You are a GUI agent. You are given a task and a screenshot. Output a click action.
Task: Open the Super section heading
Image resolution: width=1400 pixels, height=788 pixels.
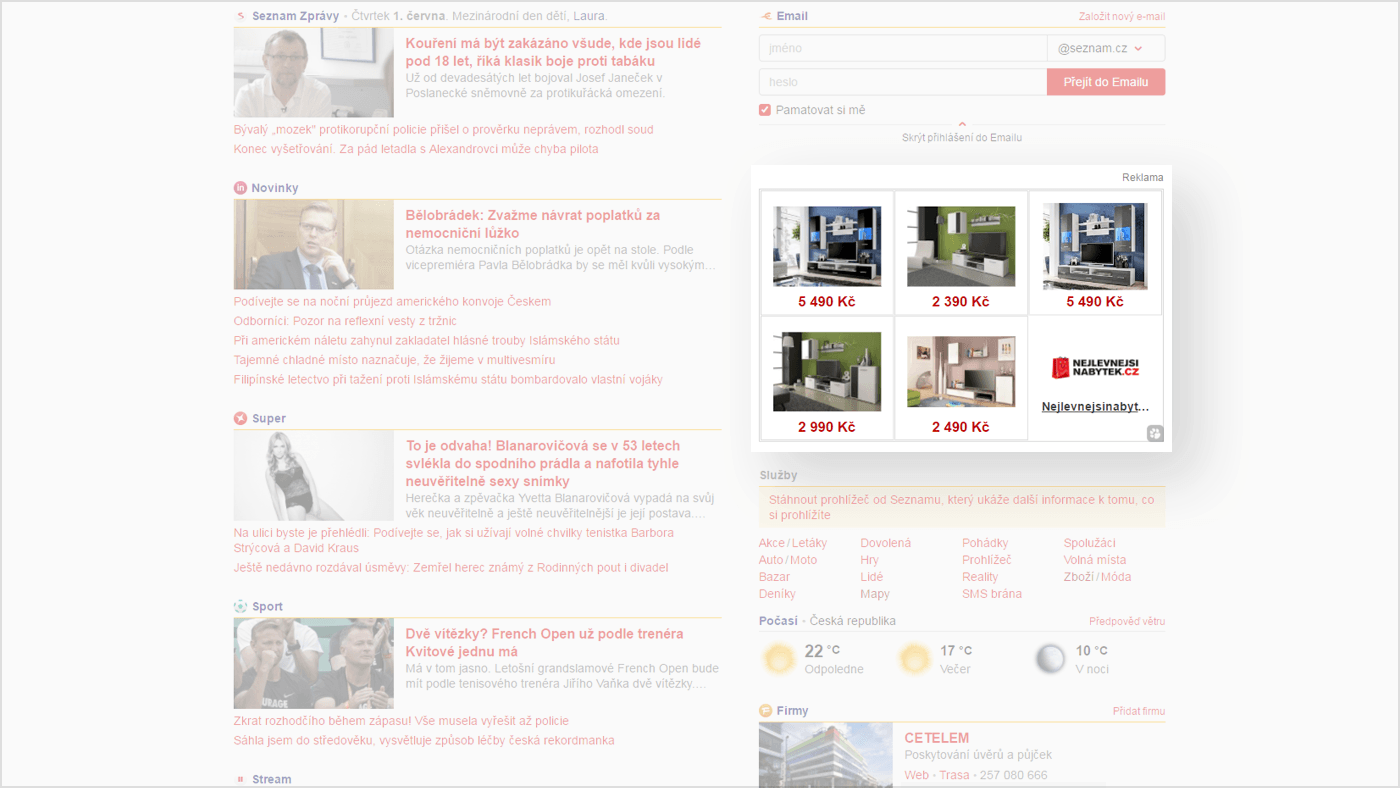click(x=269, y=418)
